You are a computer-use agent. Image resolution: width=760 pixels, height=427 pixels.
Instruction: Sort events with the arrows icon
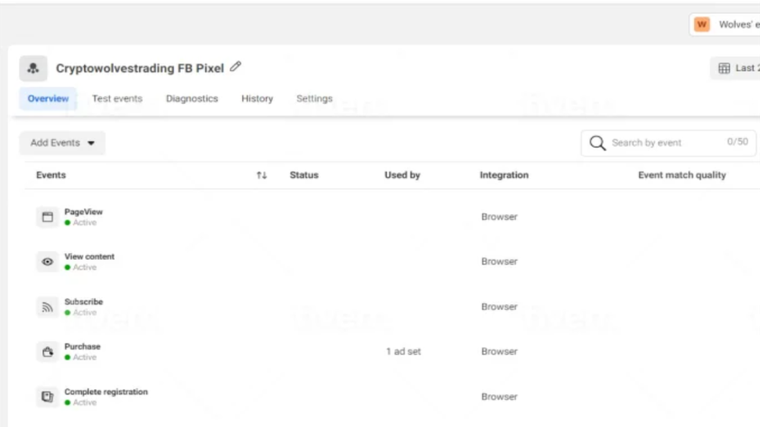262,175
